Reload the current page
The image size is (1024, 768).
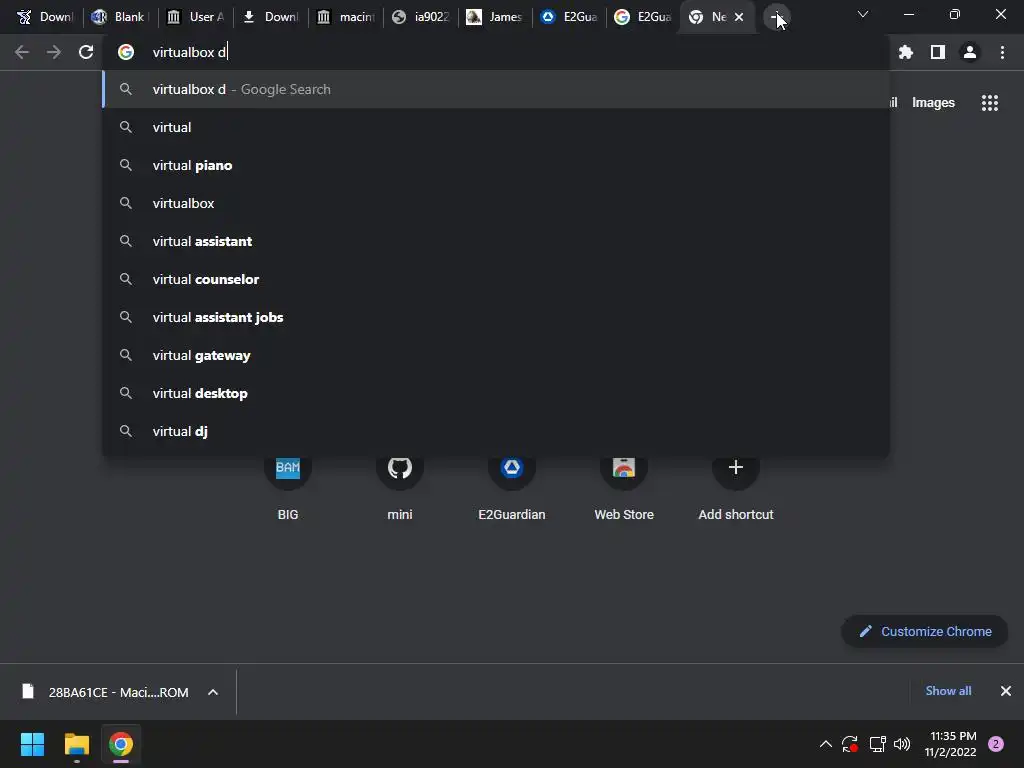86,52
